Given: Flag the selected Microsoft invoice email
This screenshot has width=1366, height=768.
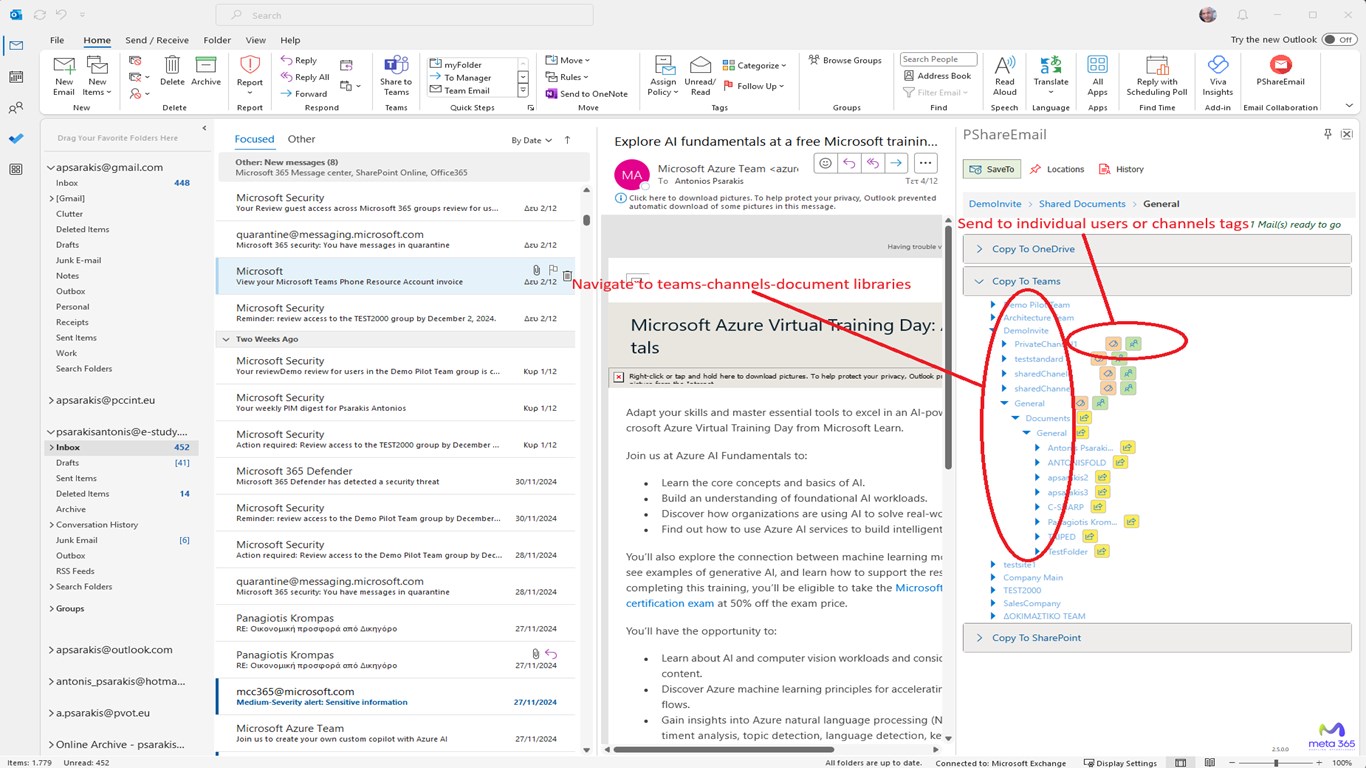Looking at the screenshot, I should tap(553, 271).
